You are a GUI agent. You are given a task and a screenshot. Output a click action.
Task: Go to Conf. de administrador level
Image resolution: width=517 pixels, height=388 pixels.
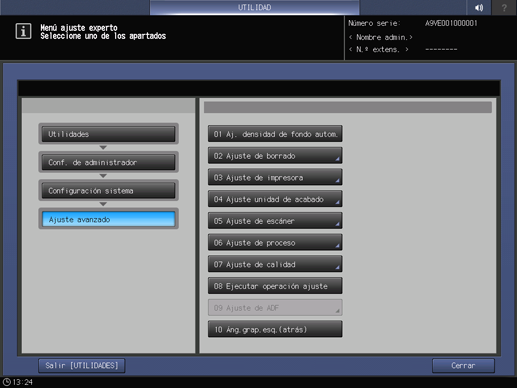click(108, 162)
